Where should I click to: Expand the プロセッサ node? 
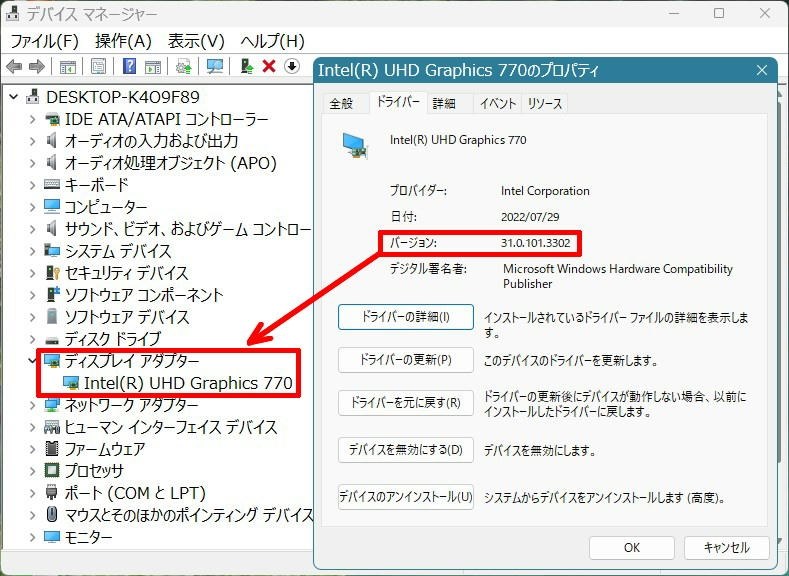pos(33,471)
